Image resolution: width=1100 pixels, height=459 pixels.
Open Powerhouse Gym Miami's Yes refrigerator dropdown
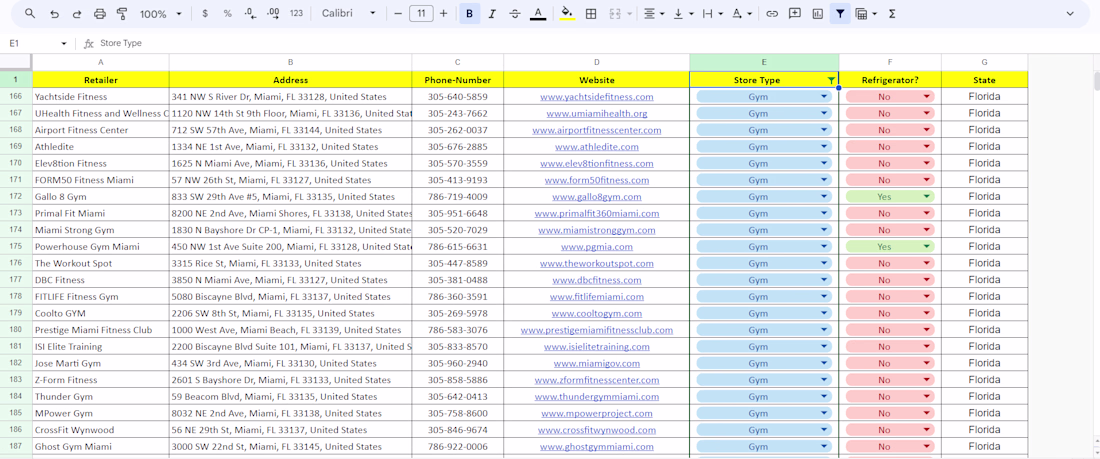(927, 247)
